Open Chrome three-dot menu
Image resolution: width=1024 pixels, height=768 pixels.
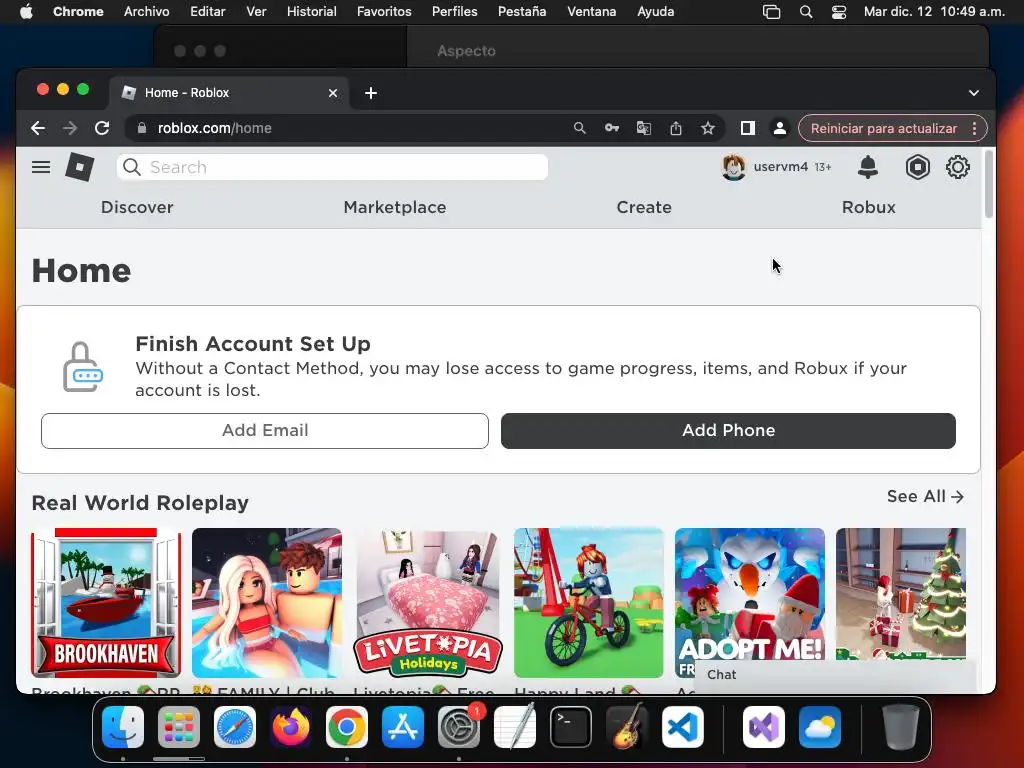(974, 128)
